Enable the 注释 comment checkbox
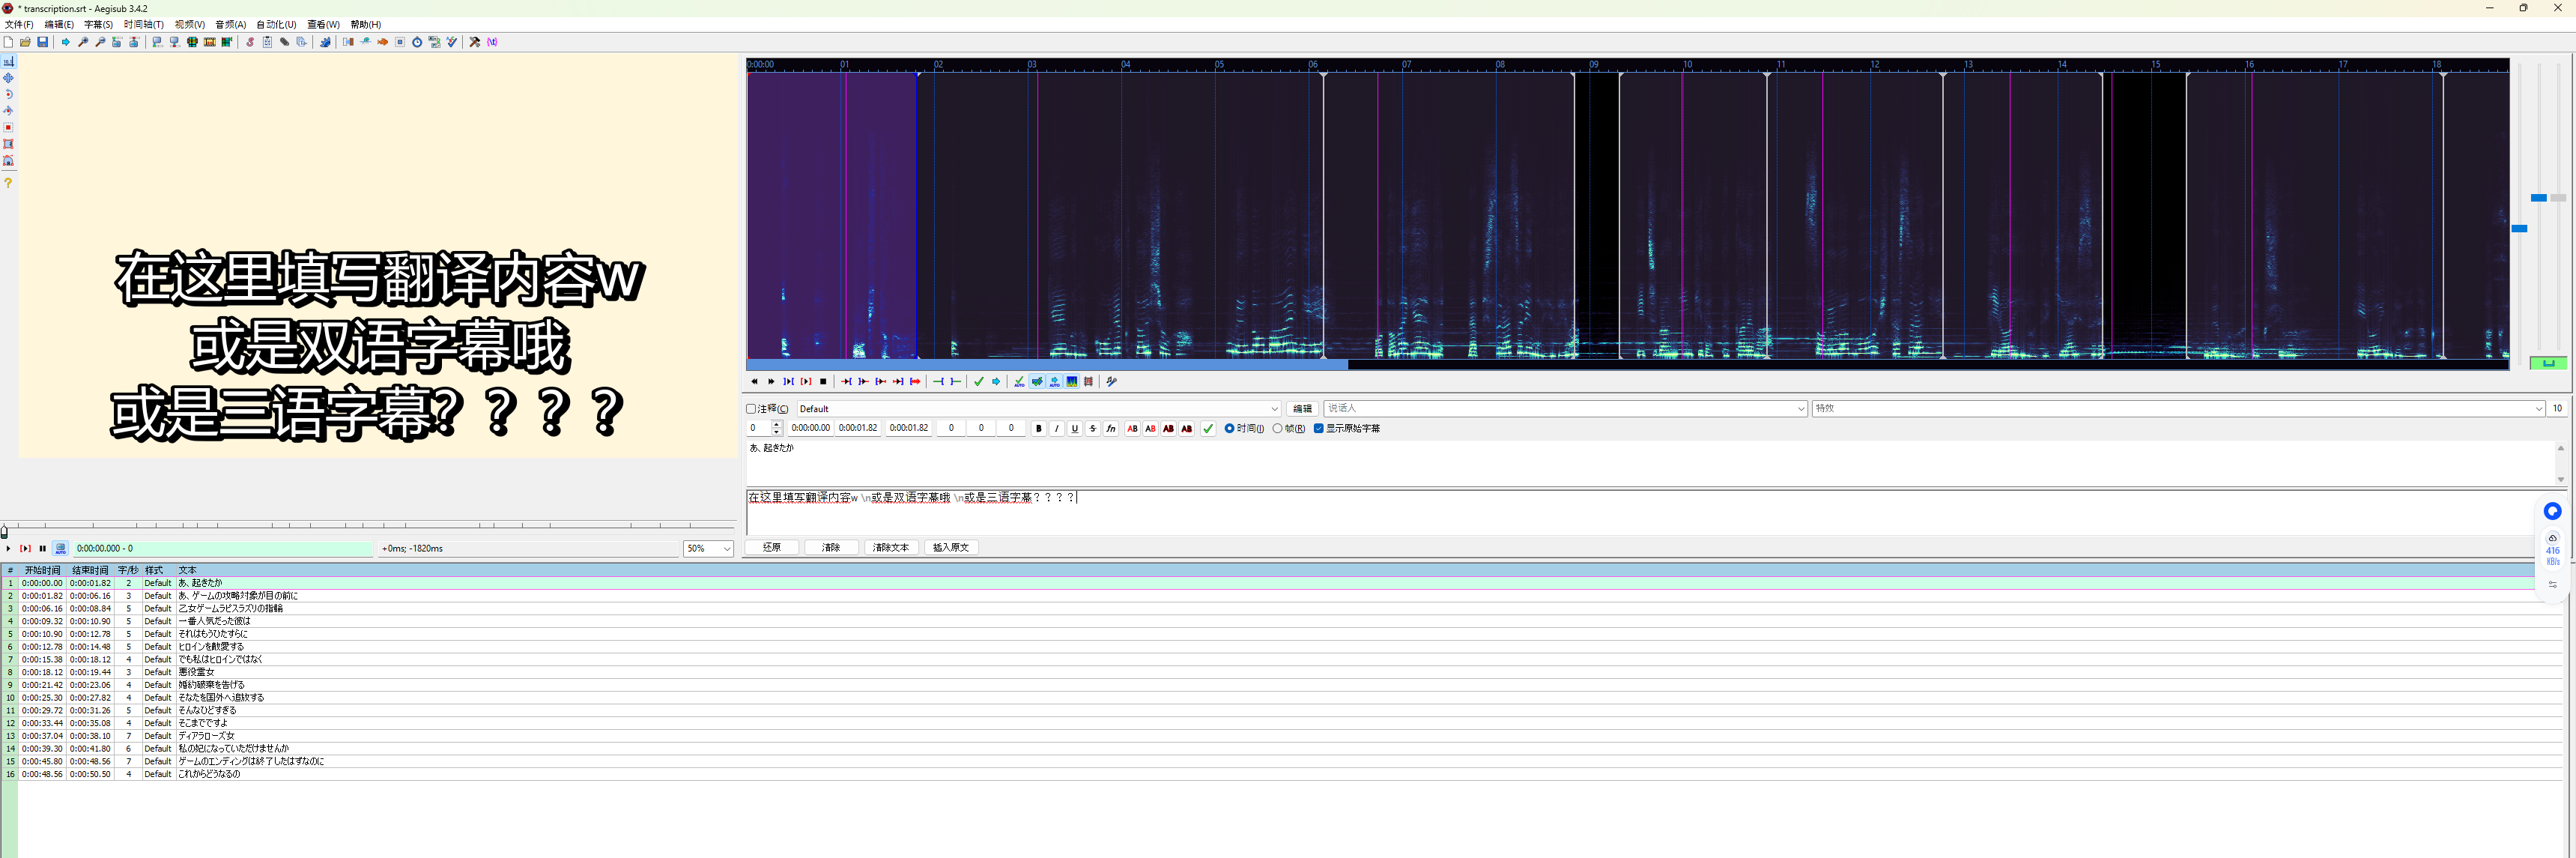The height and width of the screenshot is (858, 2576). (751, 409)
